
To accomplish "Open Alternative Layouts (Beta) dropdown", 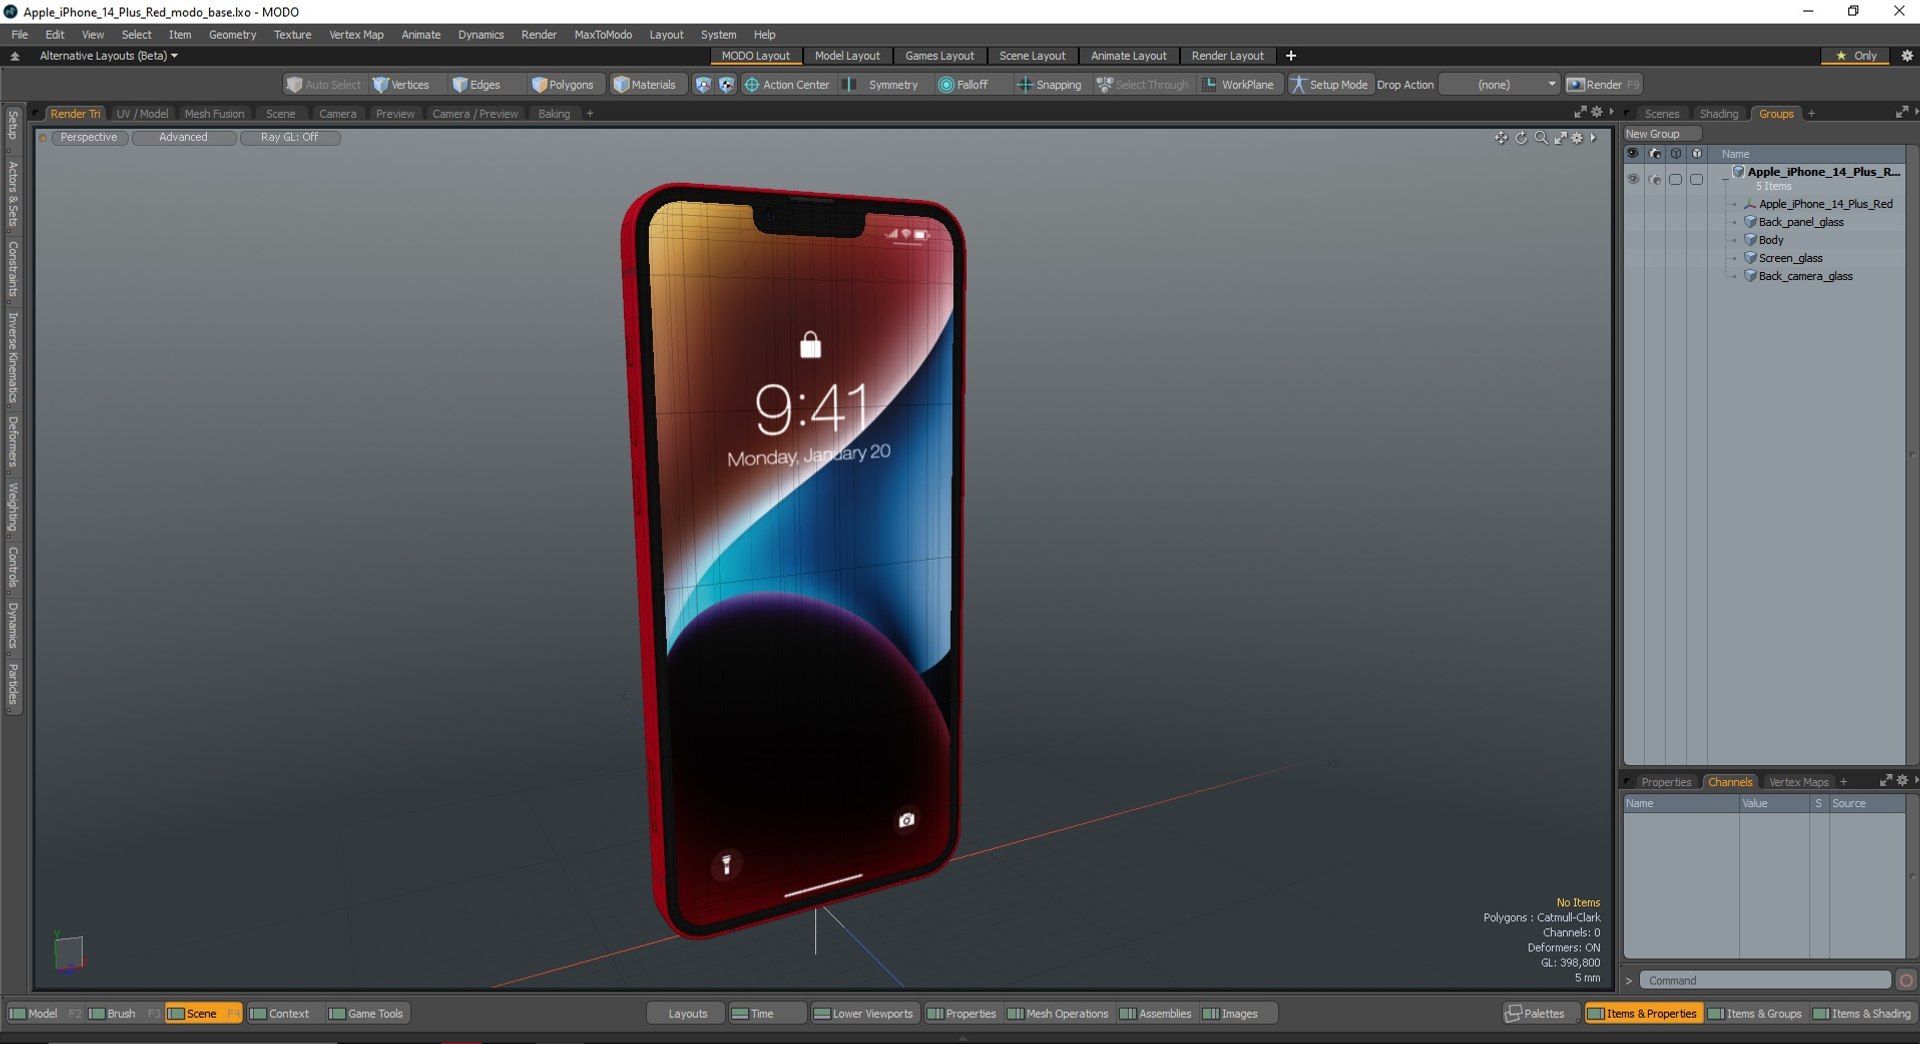I will coord(108,56).
